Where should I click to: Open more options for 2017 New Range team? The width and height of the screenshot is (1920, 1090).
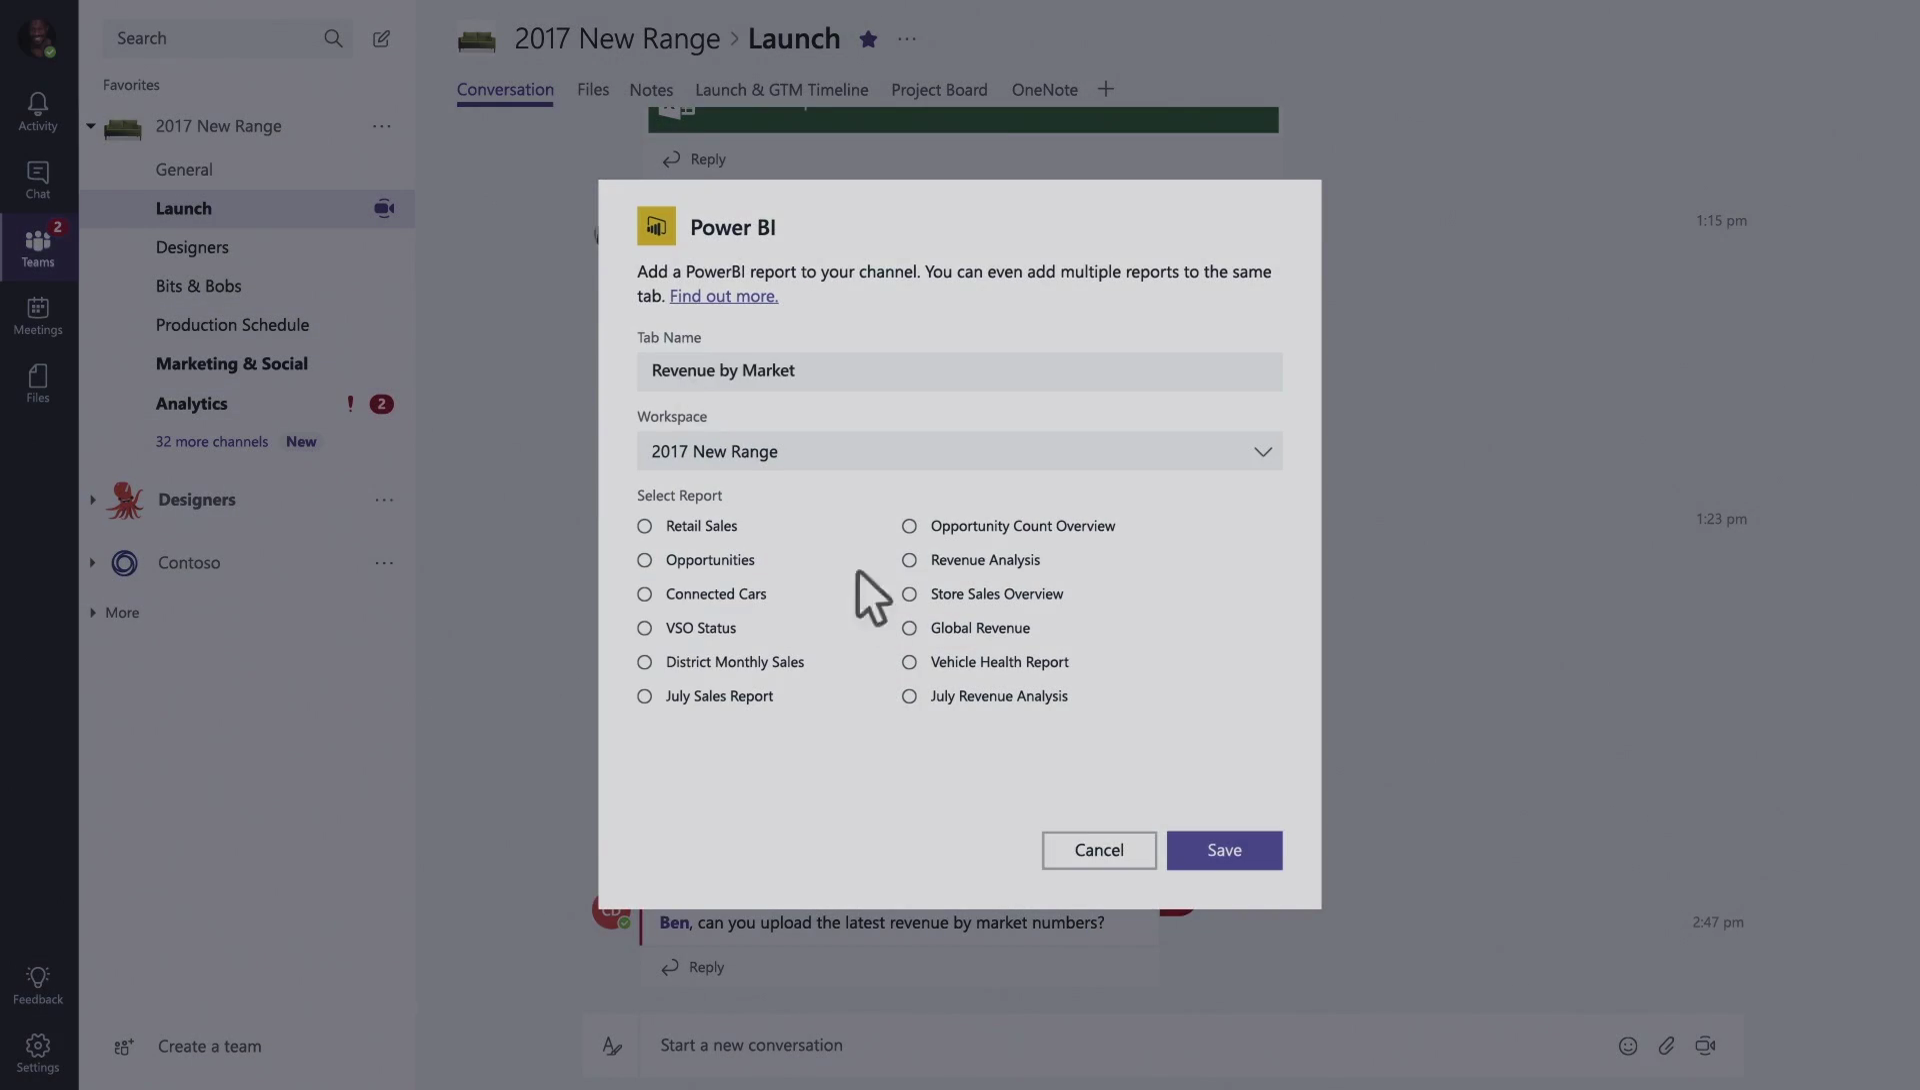point(382,126)
